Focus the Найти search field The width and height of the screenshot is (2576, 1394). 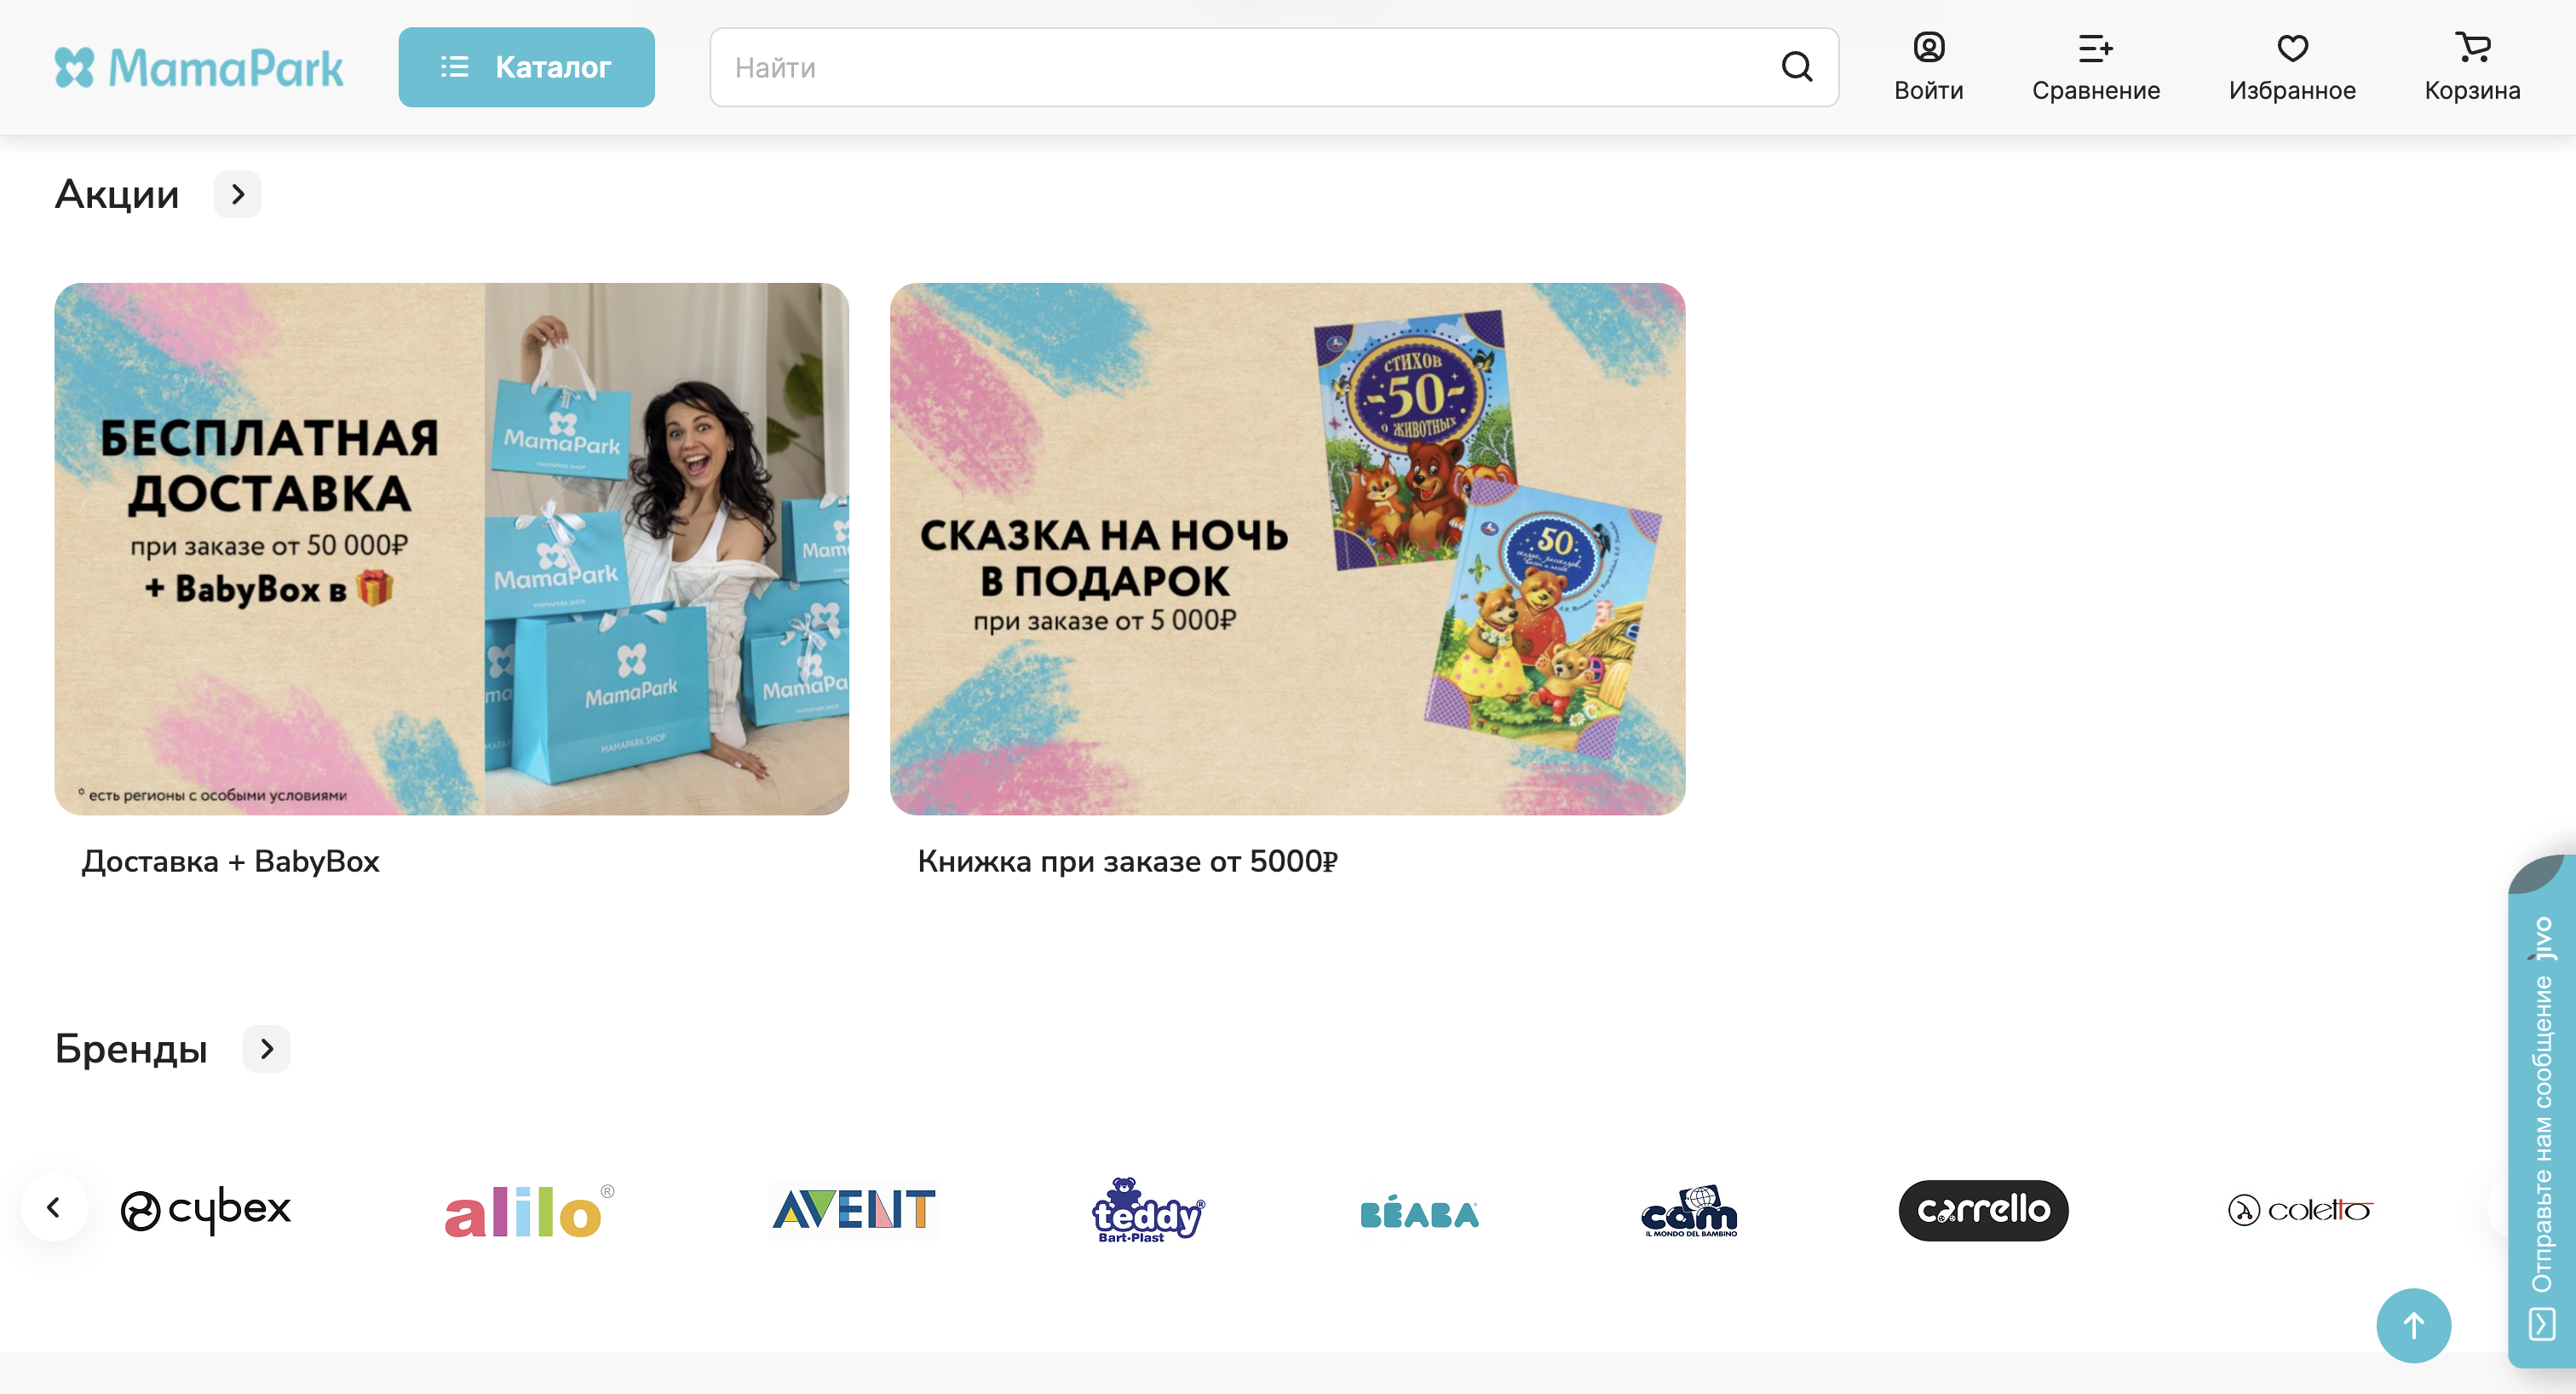click(x=1245, y=67)
